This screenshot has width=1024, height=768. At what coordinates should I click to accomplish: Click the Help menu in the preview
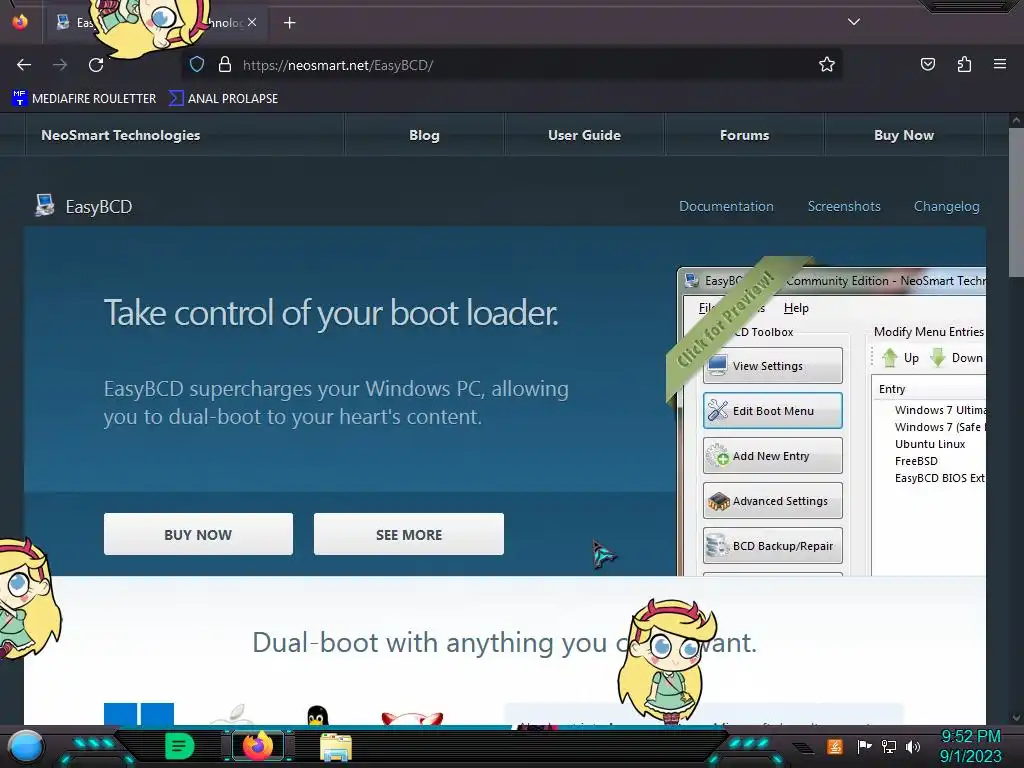pyautogui.click(x=796, y=308)
